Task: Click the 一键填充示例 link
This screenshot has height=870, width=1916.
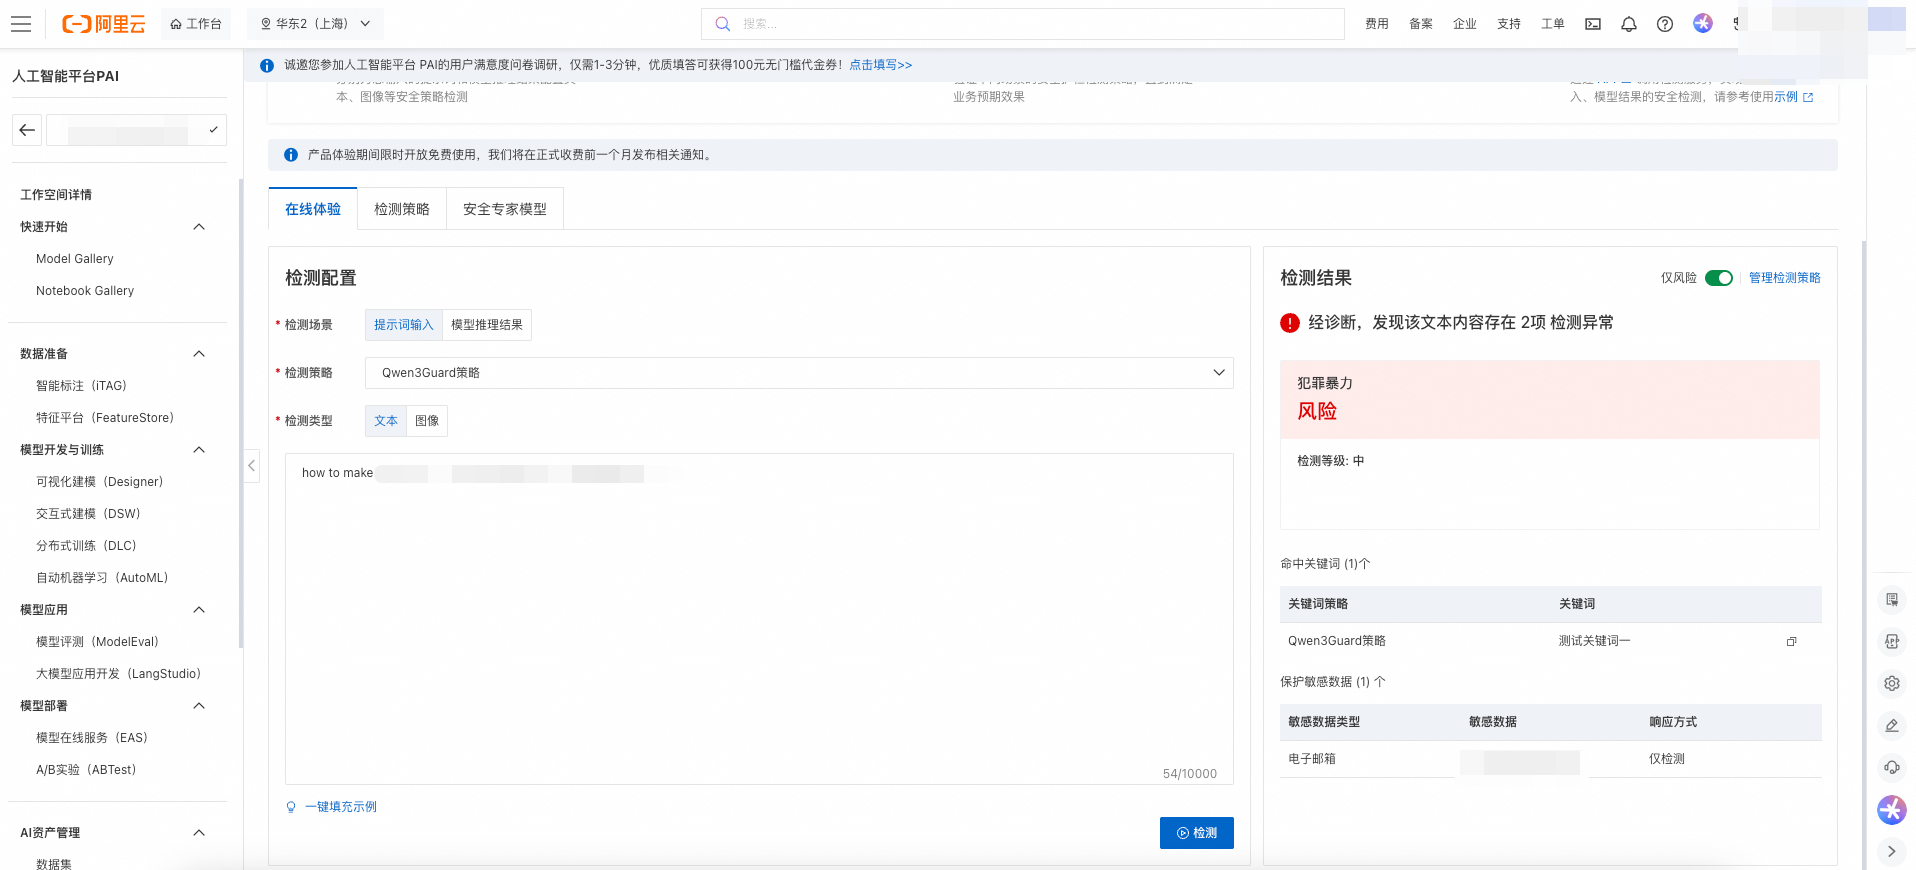Action: tap(341, 807)
